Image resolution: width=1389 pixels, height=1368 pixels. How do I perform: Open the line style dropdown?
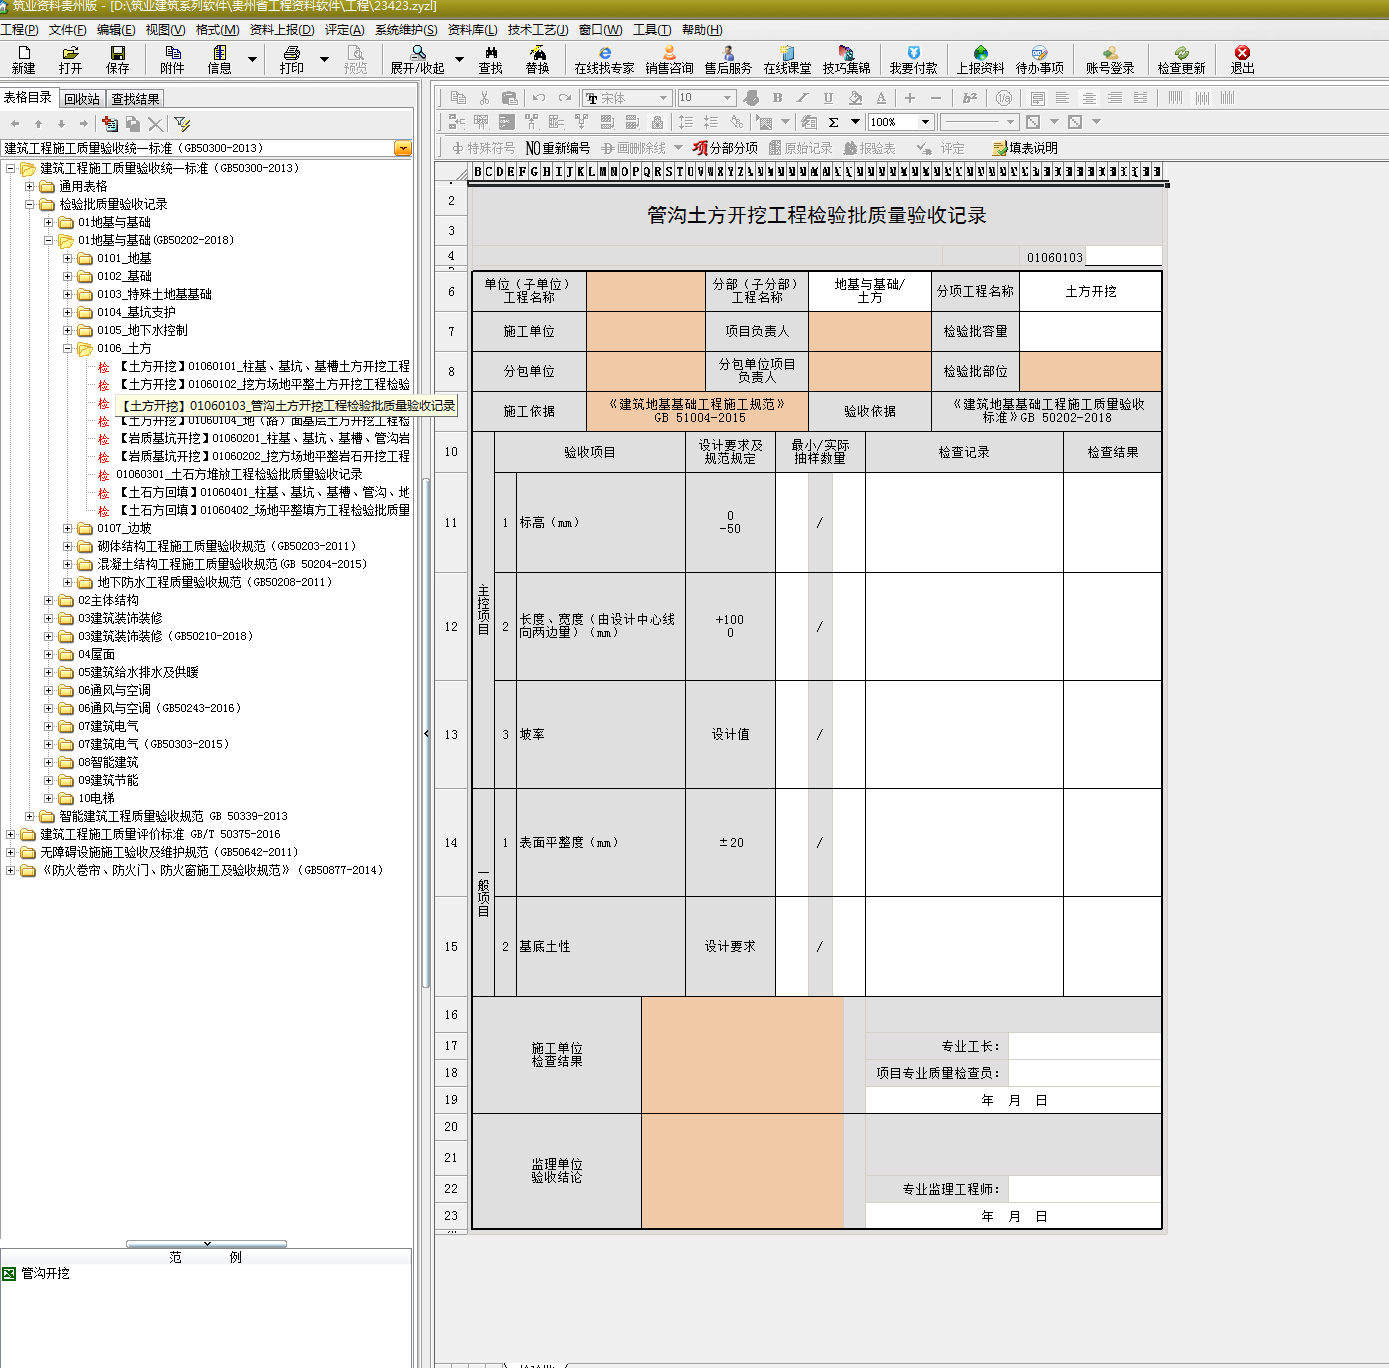1011,122
